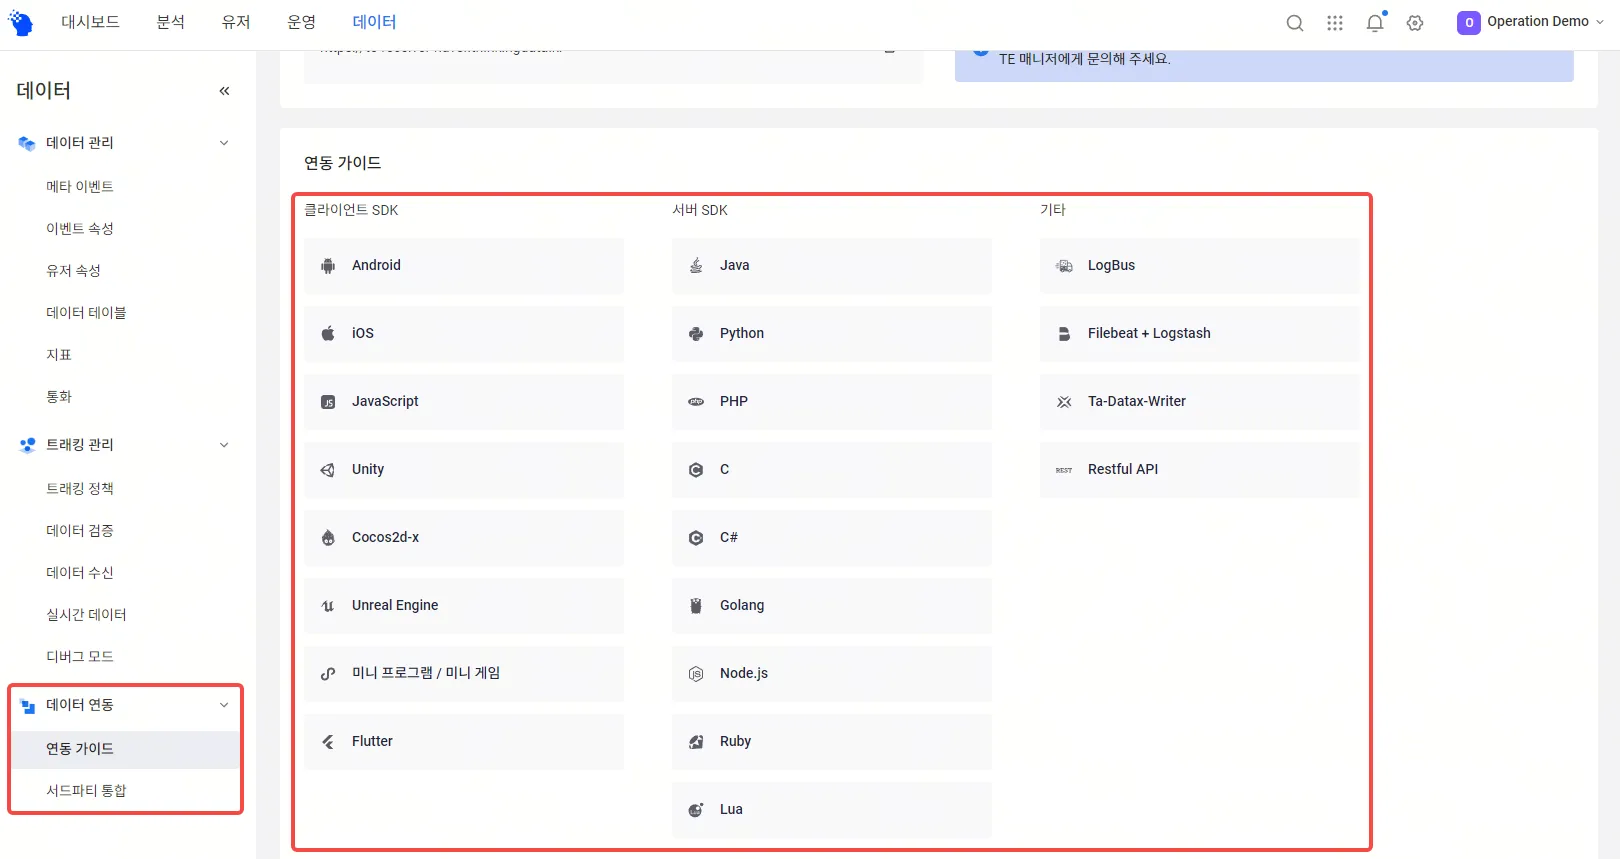Click the Restful API REST icon

[x=1064, y=470]
